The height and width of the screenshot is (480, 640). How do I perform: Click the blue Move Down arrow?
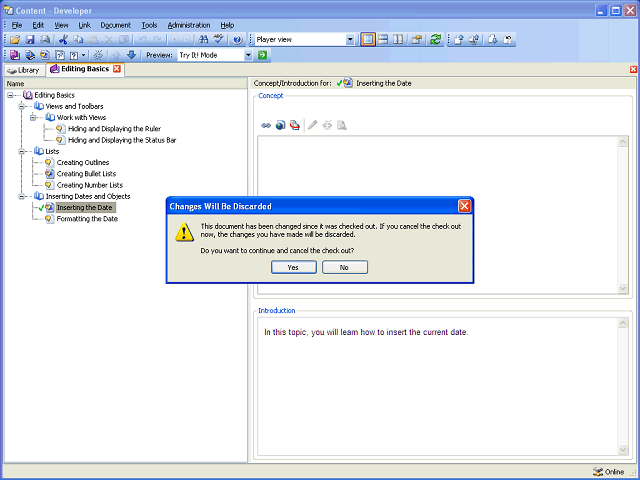[131, 55]
